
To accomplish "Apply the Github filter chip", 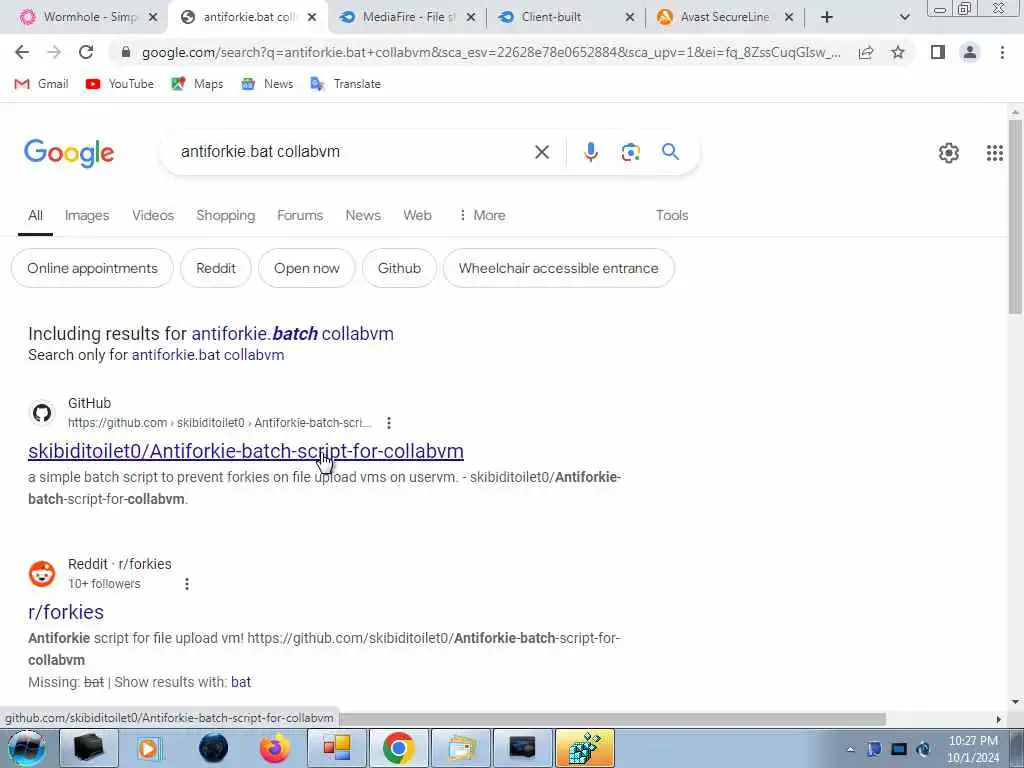I will point(399,268).
